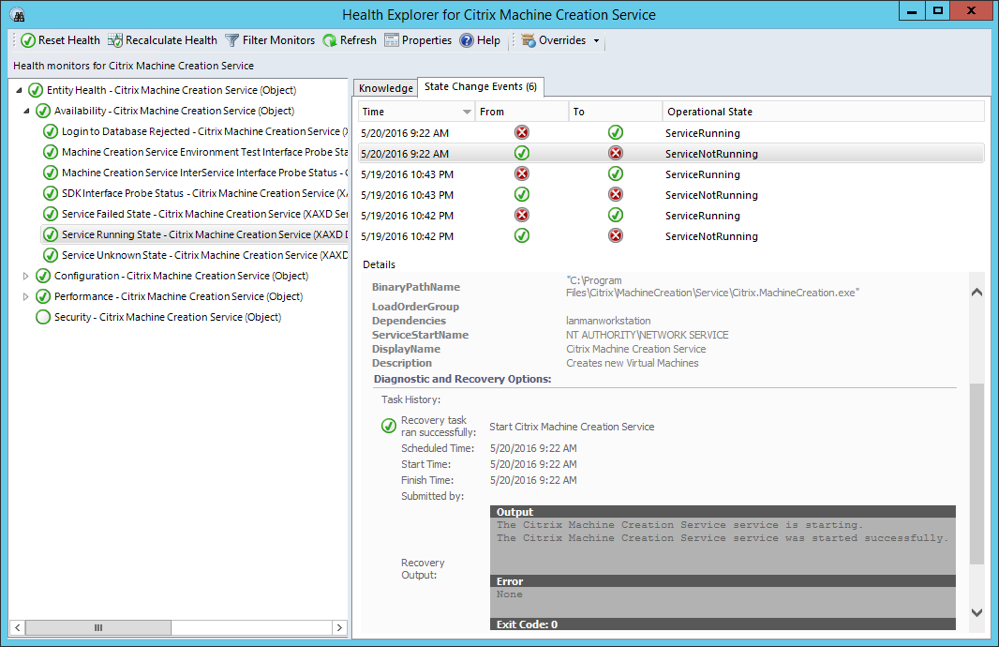This screenshot has height=647, width=999.
Task: Expand the Configuration tree node
Action: point(25,276)
